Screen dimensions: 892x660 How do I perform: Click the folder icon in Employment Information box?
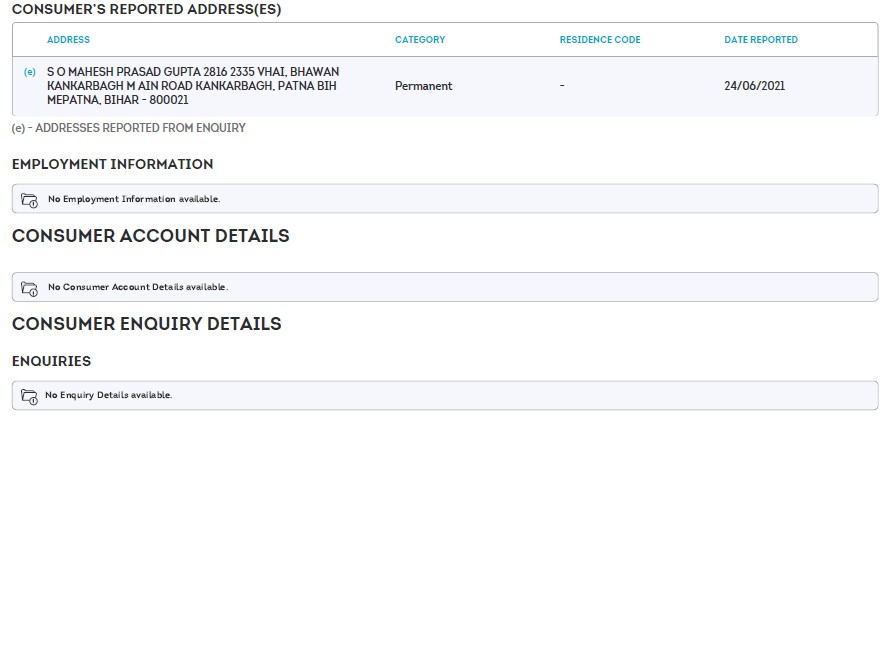coord(29,200)
